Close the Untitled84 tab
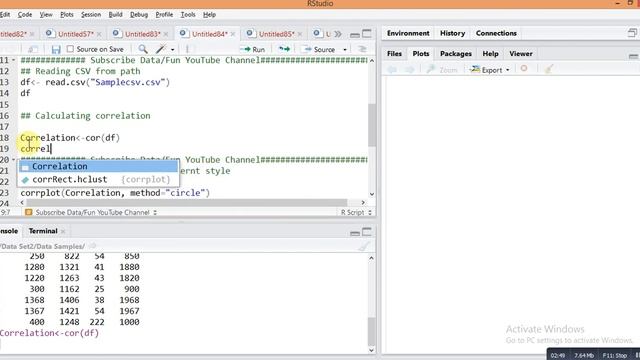Viewport: 640px width, 360px height. click(233, 34)
